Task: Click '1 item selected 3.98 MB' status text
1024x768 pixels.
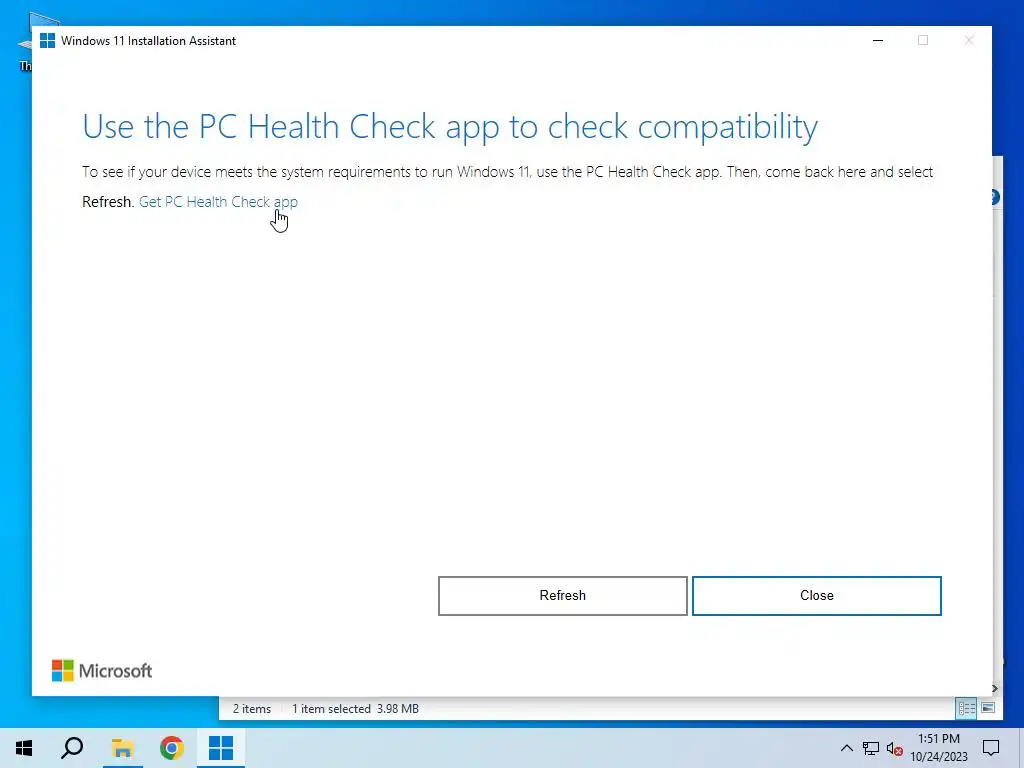Action: click(355, 709)
